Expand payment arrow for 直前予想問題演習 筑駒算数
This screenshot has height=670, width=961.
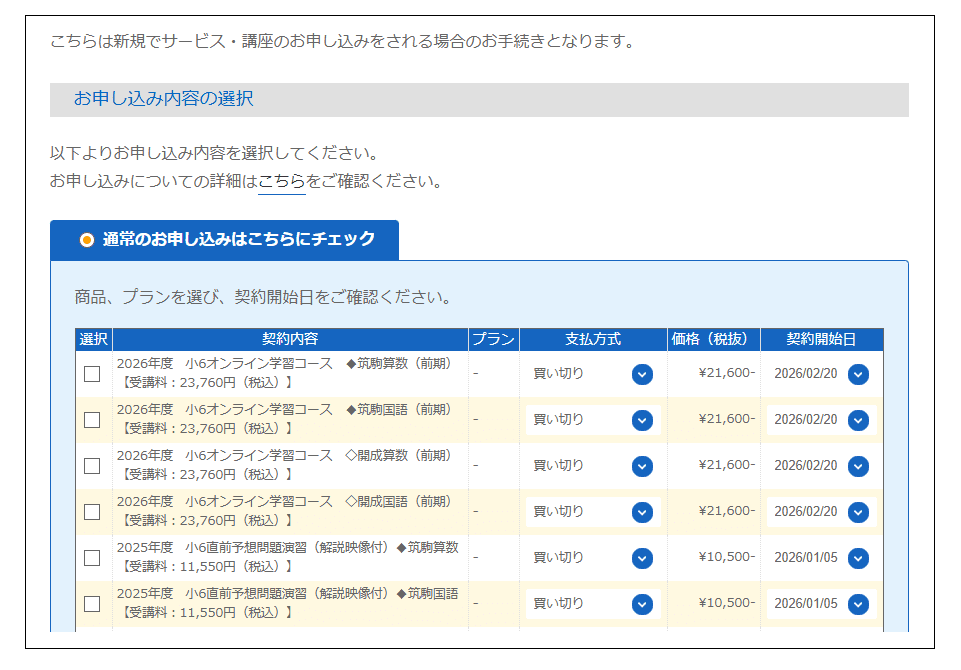[642, 558]
